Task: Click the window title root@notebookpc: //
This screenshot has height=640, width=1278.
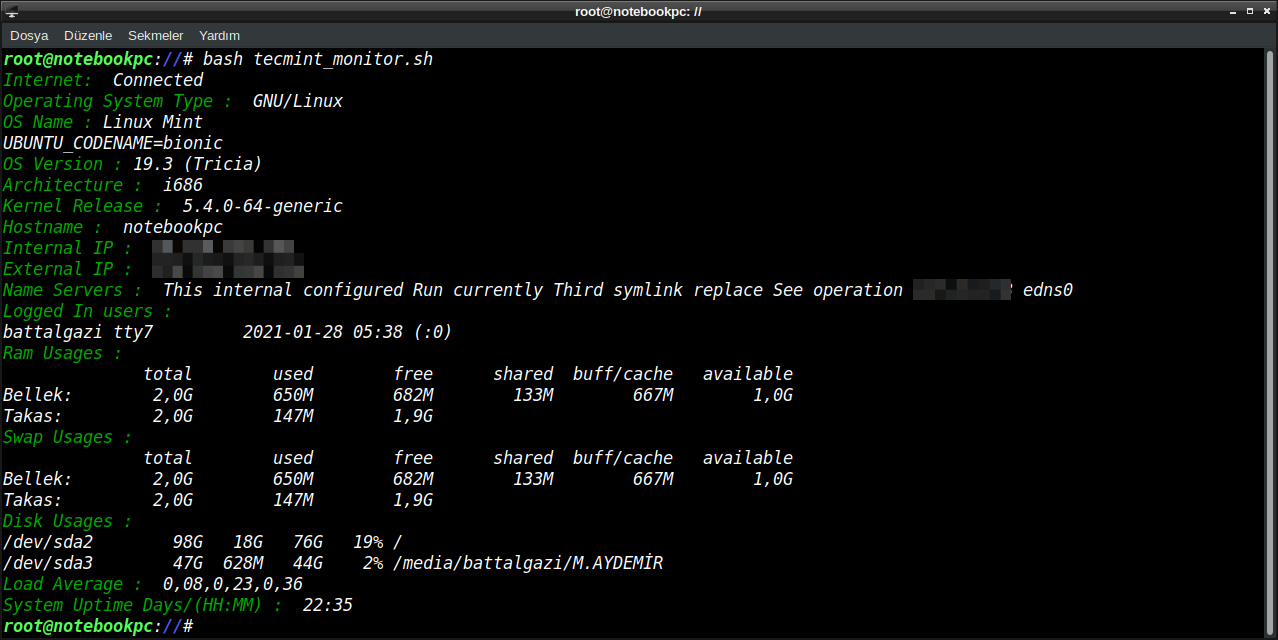Action: tap(638, 11)
